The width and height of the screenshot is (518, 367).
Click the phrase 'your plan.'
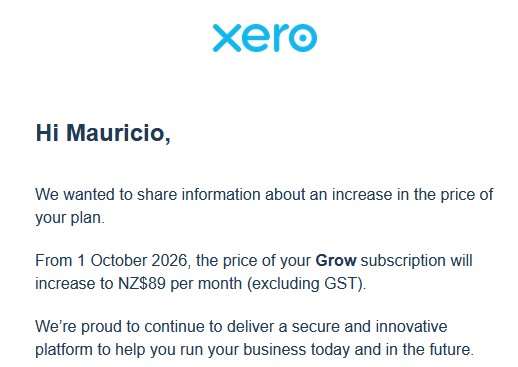(70, 218)
